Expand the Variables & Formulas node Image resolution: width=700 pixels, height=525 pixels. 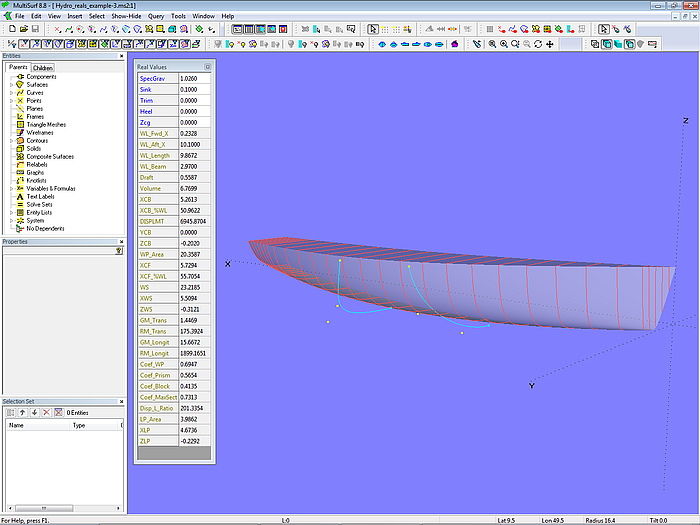click(x=11, y=189)
